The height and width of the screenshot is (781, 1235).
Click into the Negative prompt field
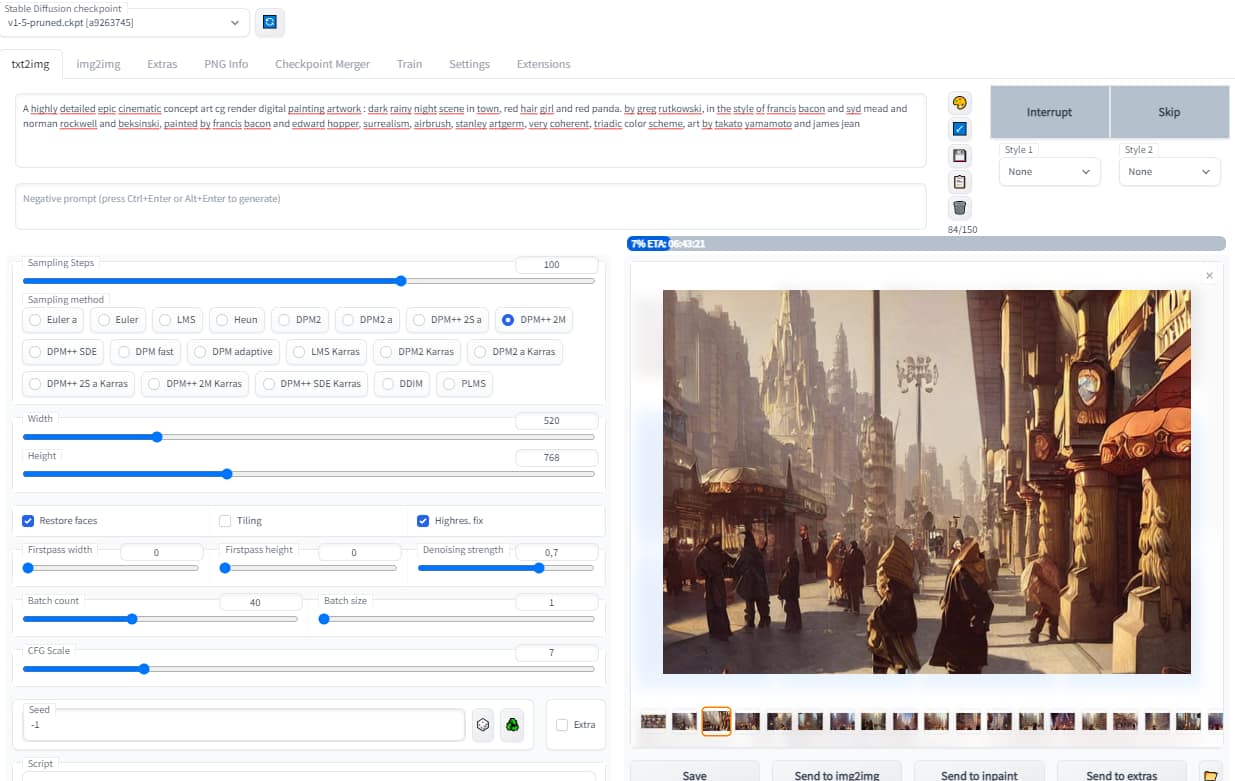tap(470, 206)
